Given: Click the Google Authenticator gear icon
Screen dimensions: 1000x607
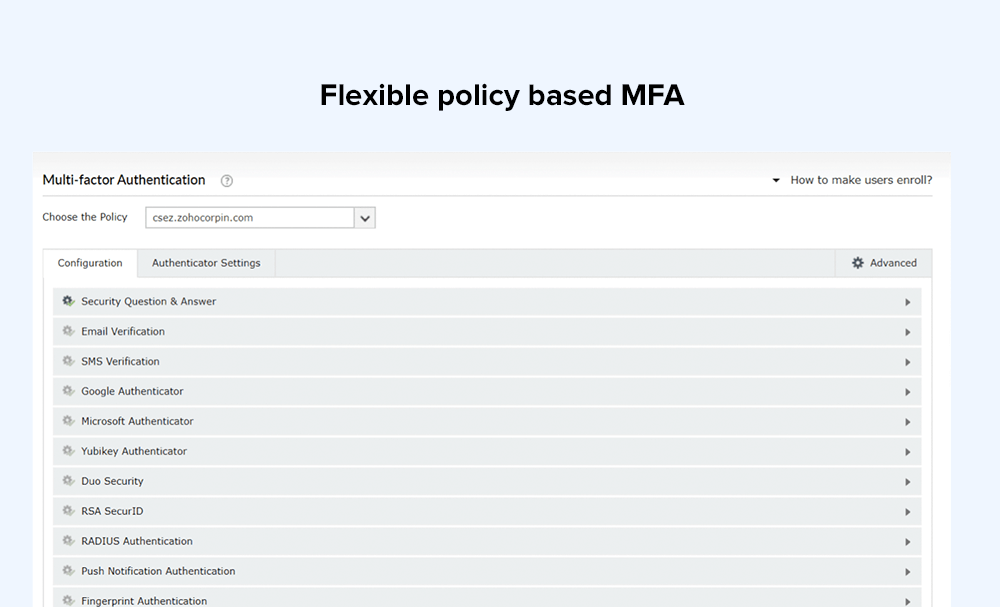Looking at the screenshot, I should 68,391.
